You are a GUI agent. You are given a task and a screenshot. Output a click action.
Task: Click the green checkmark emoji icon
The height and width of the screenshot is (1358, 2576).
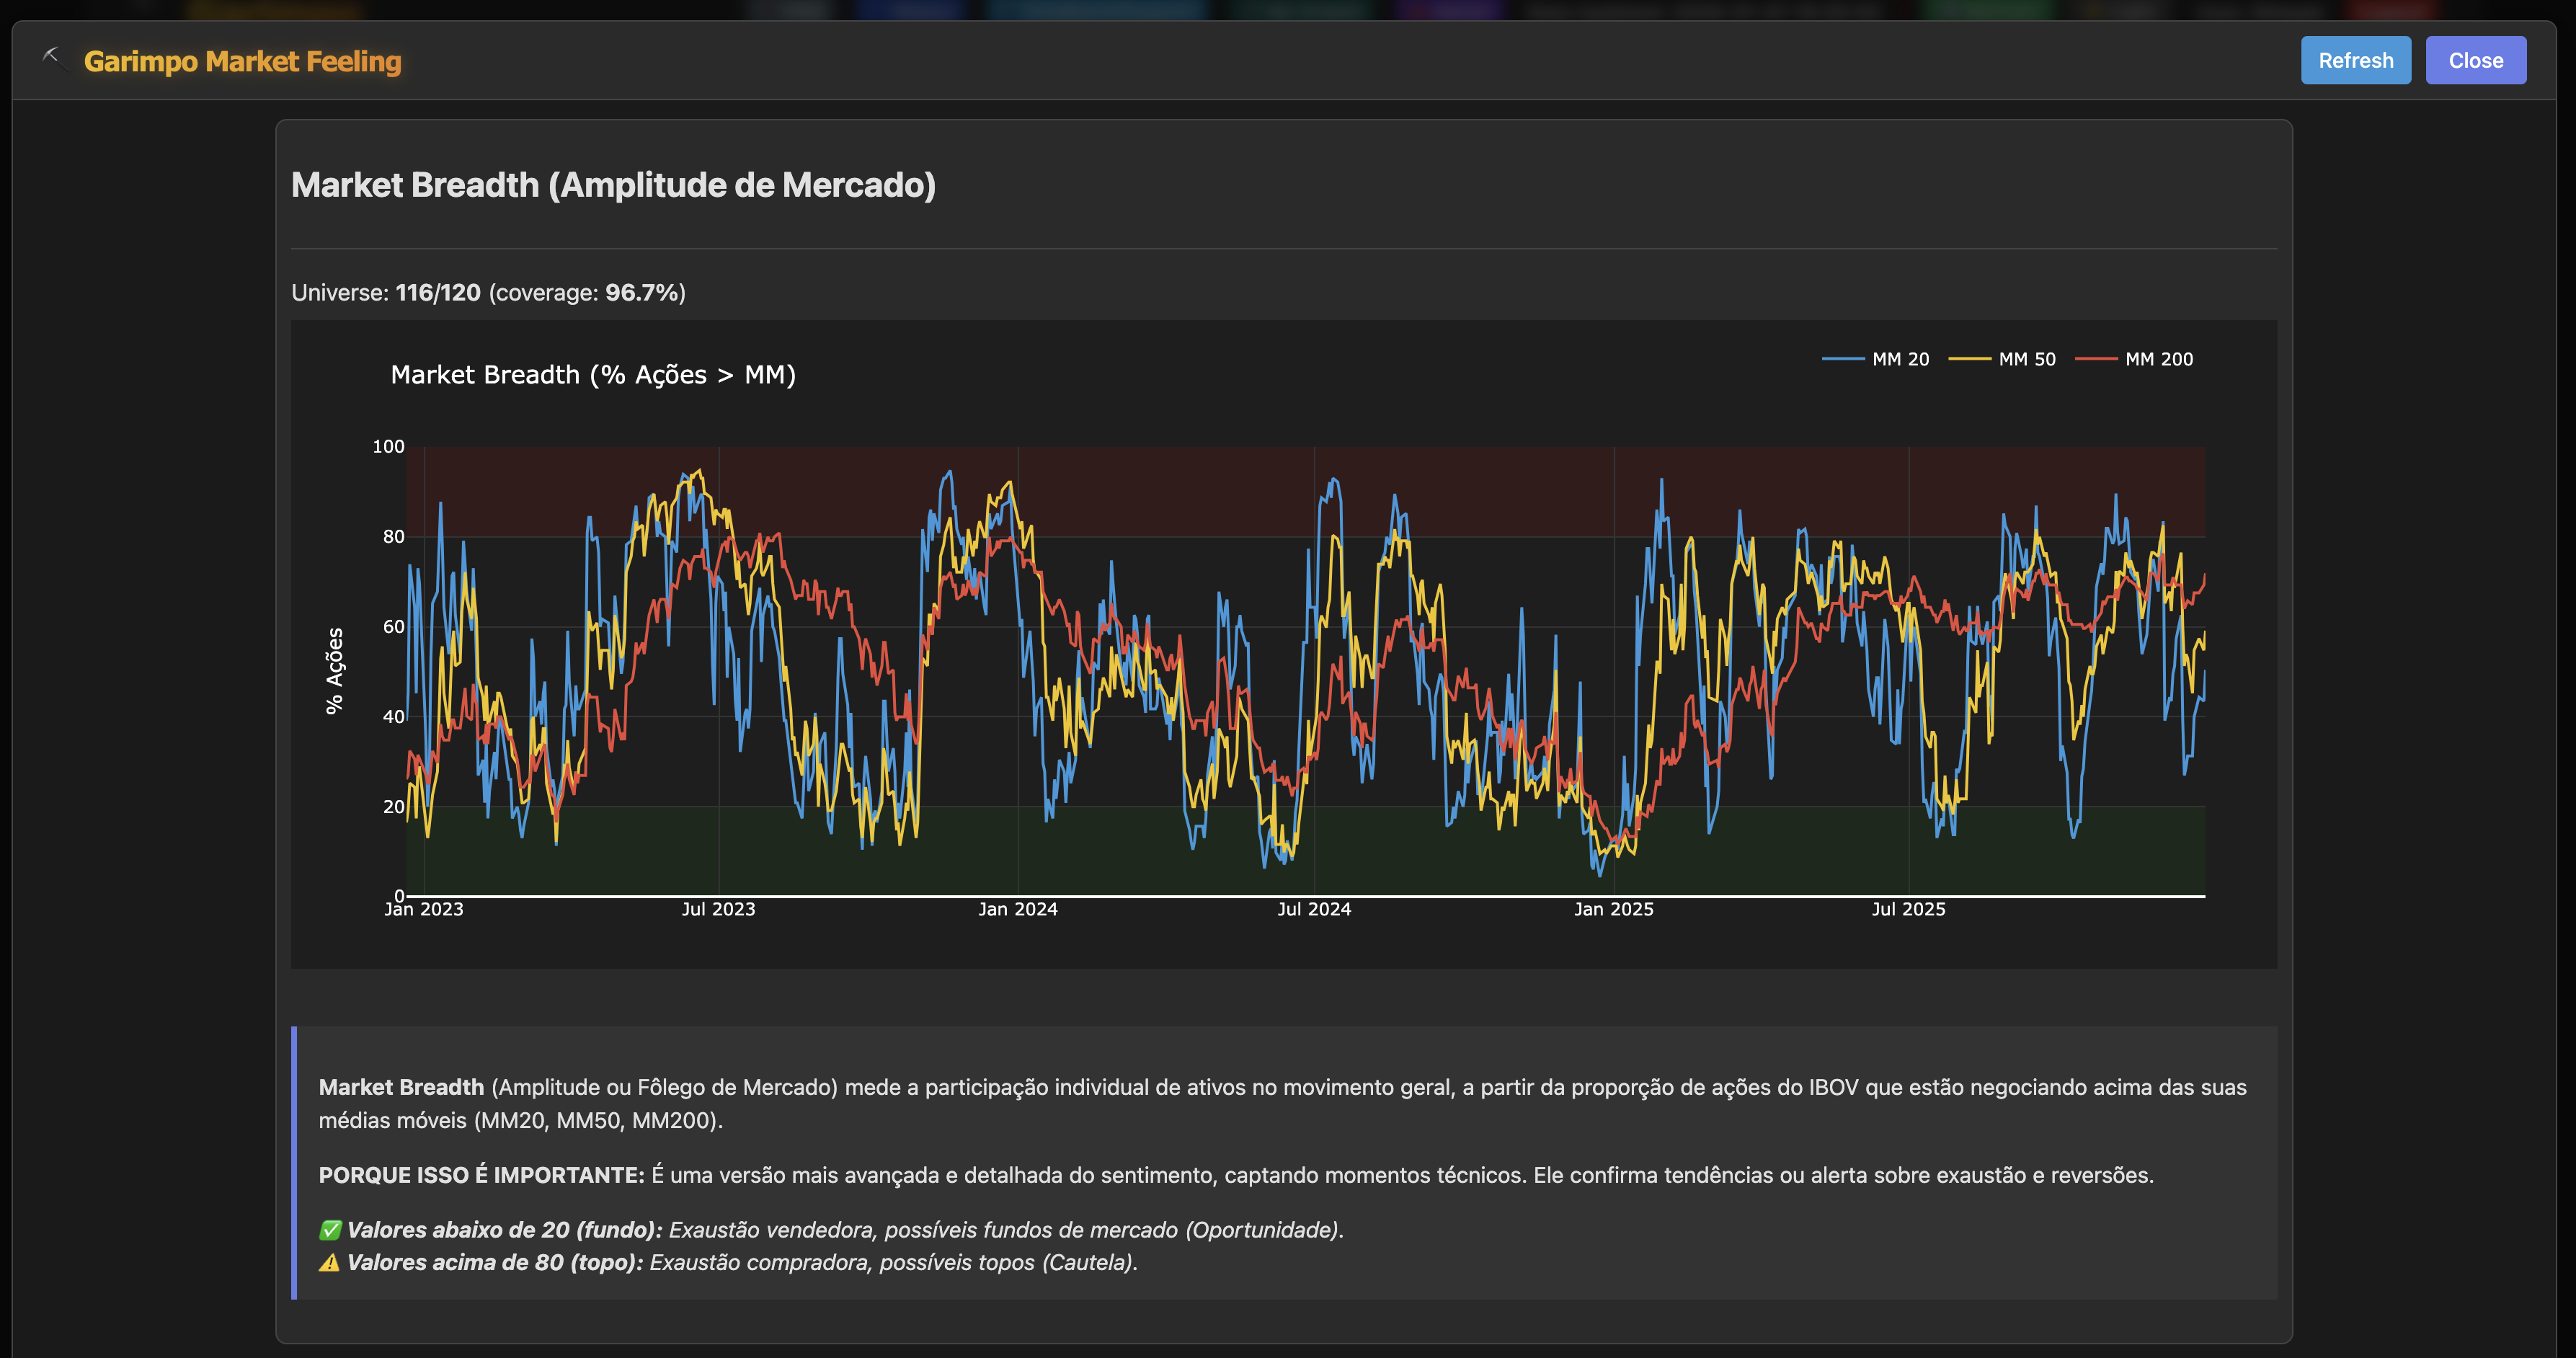point(330,1230)
